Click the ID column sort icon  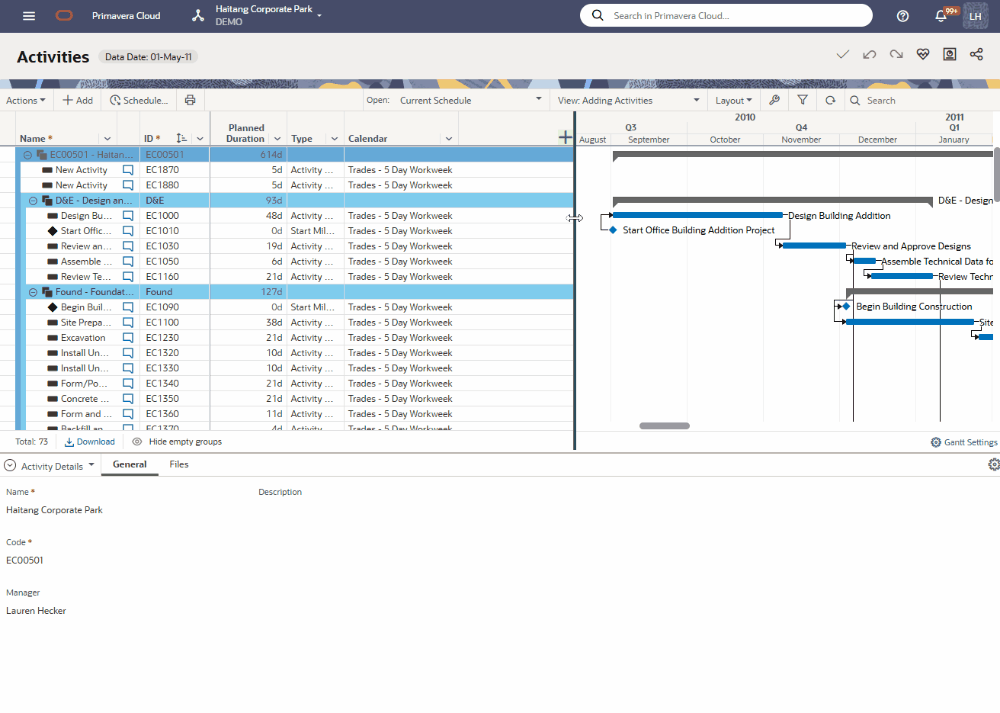(x=182, y=138)
